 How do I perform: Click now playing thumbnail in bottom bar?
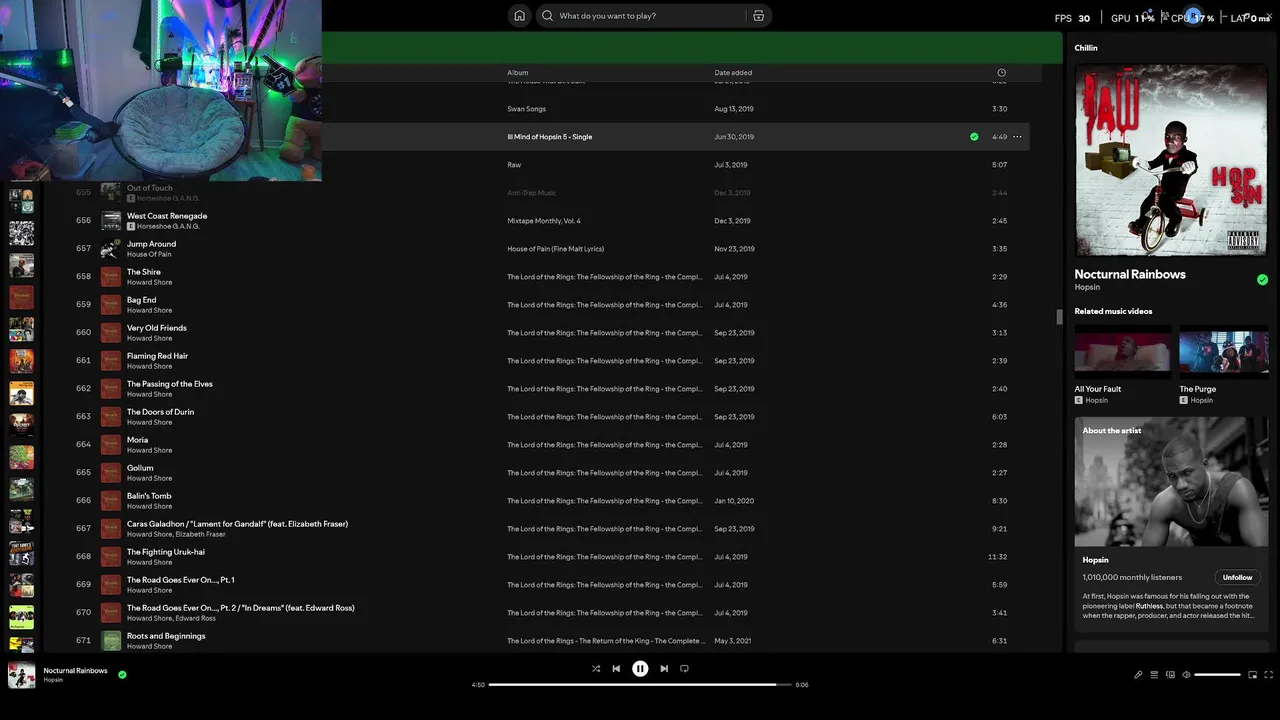coord(22,675)
